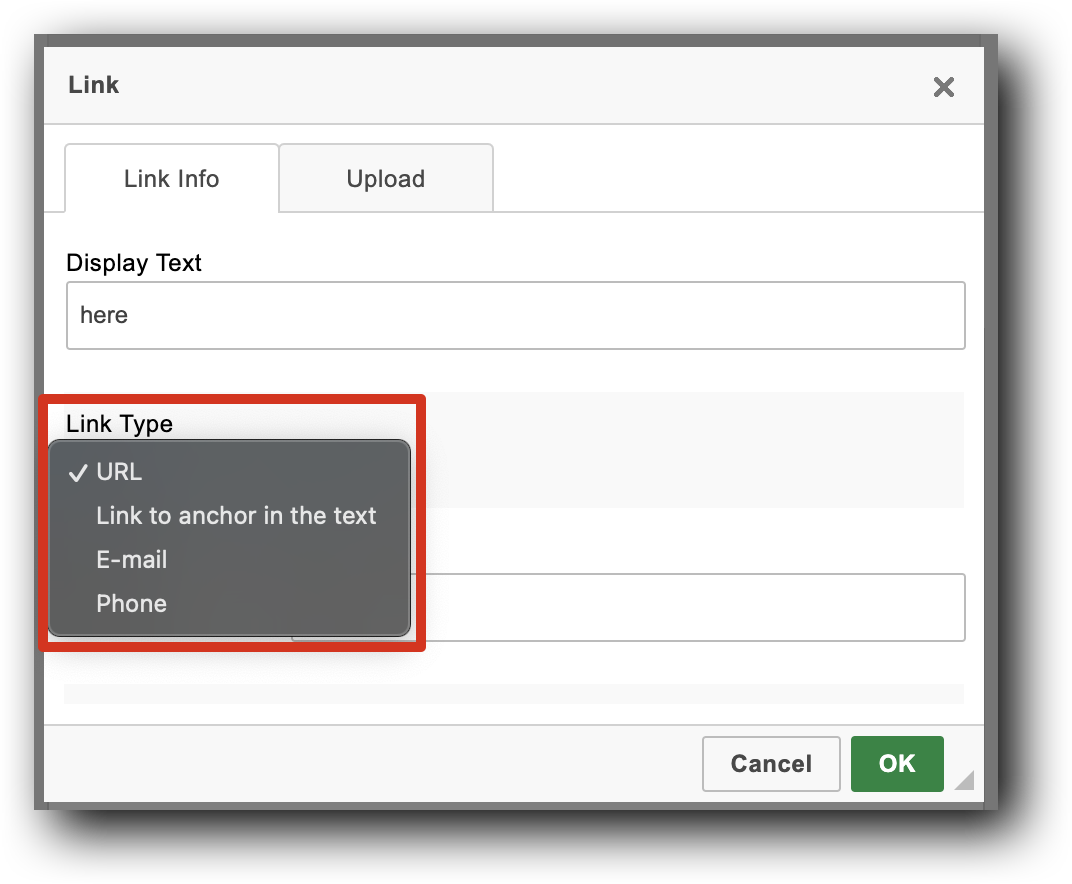
Task: Select E-mail as the link type
Action: click(x=131, y=560)
